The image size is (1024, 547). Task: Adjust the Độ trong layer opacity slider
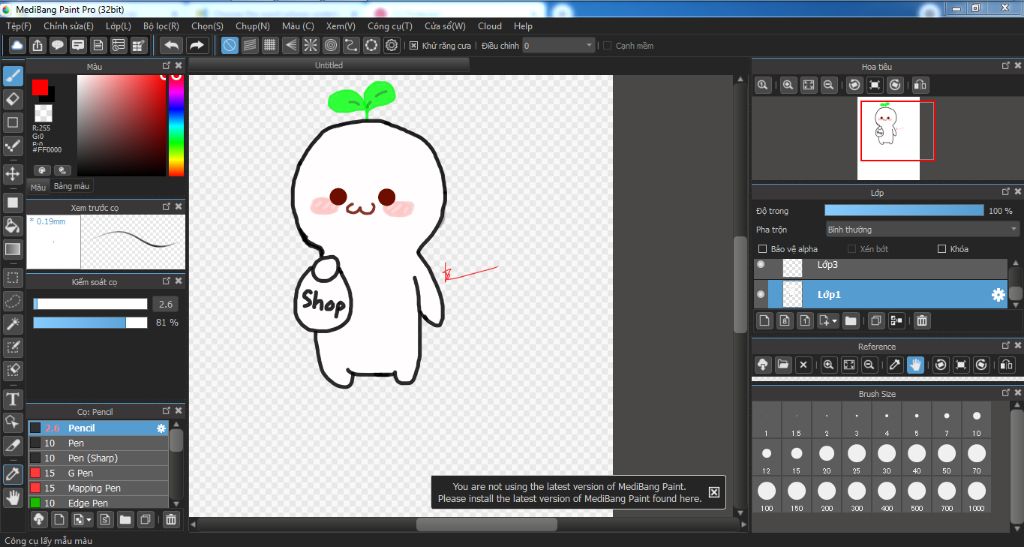click(x=904, y=211)
